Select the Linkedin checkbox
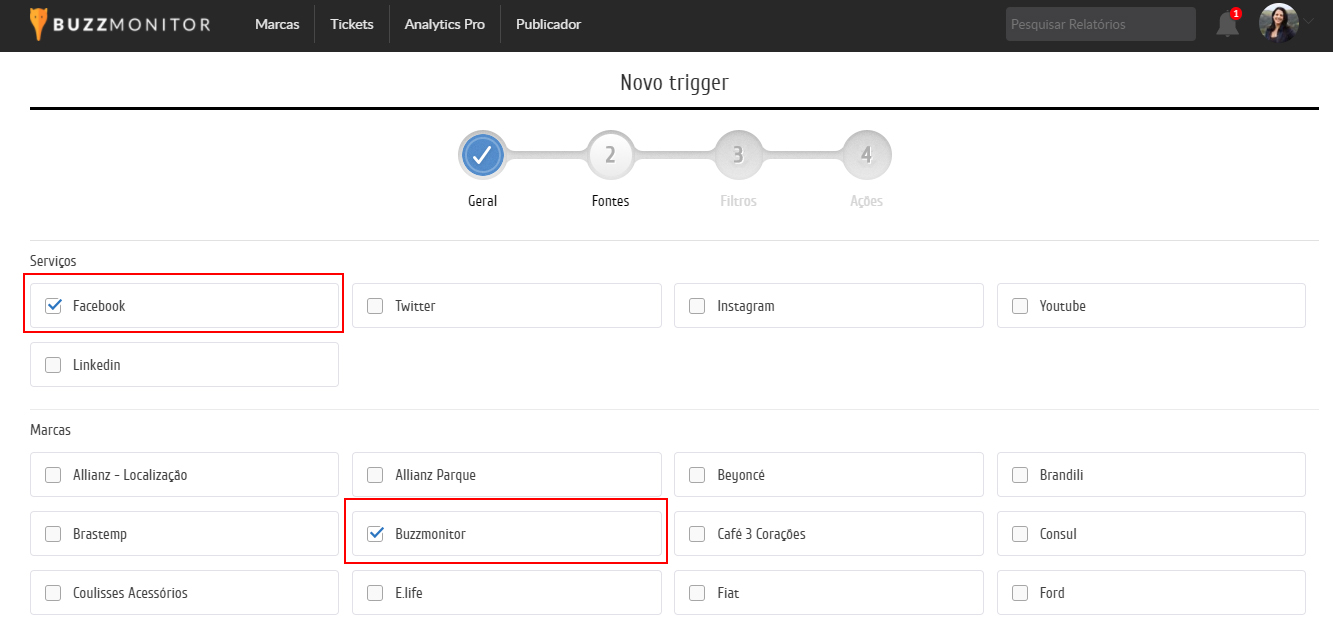Image resolution: width=1333 pixels, height=624 pixels. (x=54, y=365)
